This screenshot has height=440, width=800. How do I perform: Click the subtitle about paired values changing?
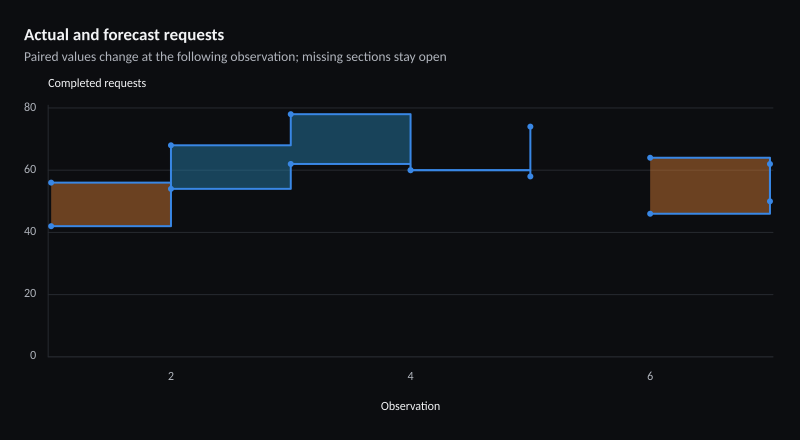pyautogui.click(x=235, y=57)
